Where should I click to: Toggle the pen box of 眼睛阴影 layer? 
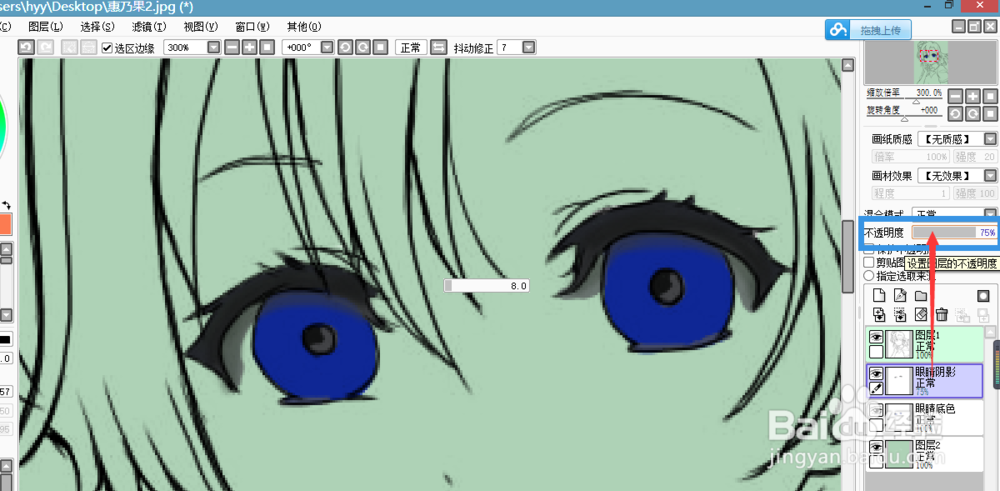click(x=876, y=388)
